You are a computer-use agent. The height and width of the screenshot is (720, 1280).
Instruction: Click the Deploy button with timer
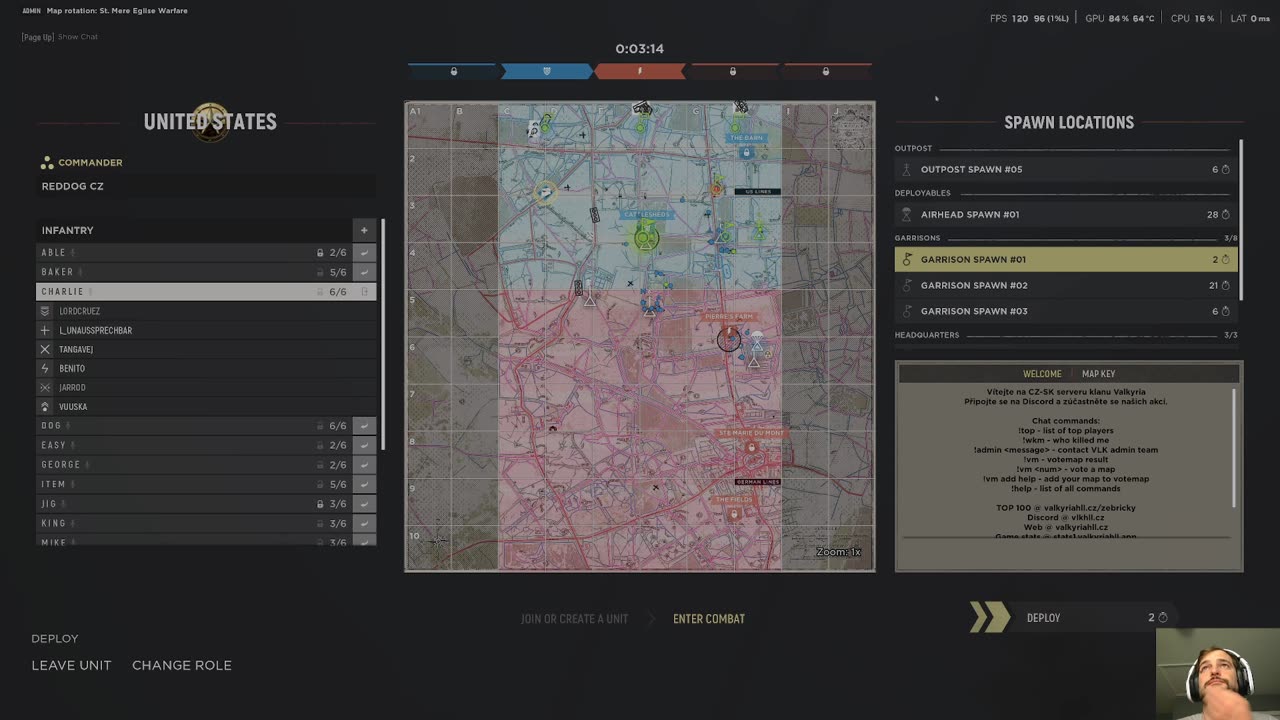pyautogui.click(x=1073, y=618)
